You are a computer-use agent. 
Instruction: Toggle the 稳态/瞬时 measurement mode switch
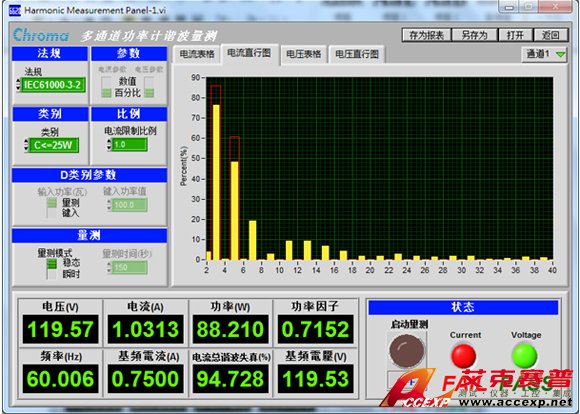click(51, 269)
